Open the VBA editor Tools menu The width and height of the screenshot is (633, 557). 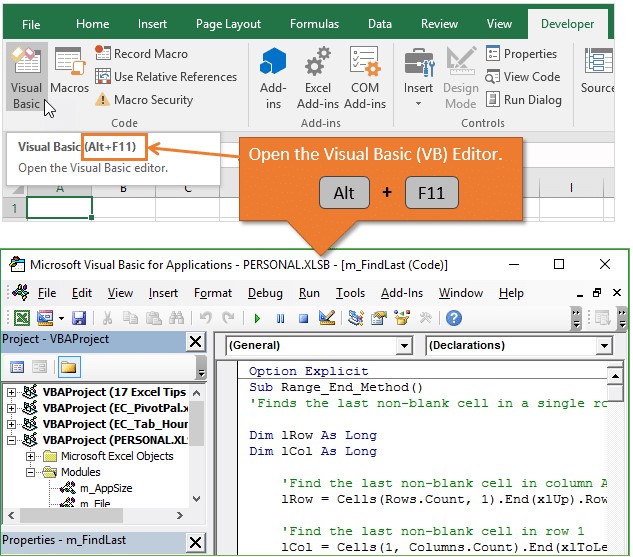(350, 293)
